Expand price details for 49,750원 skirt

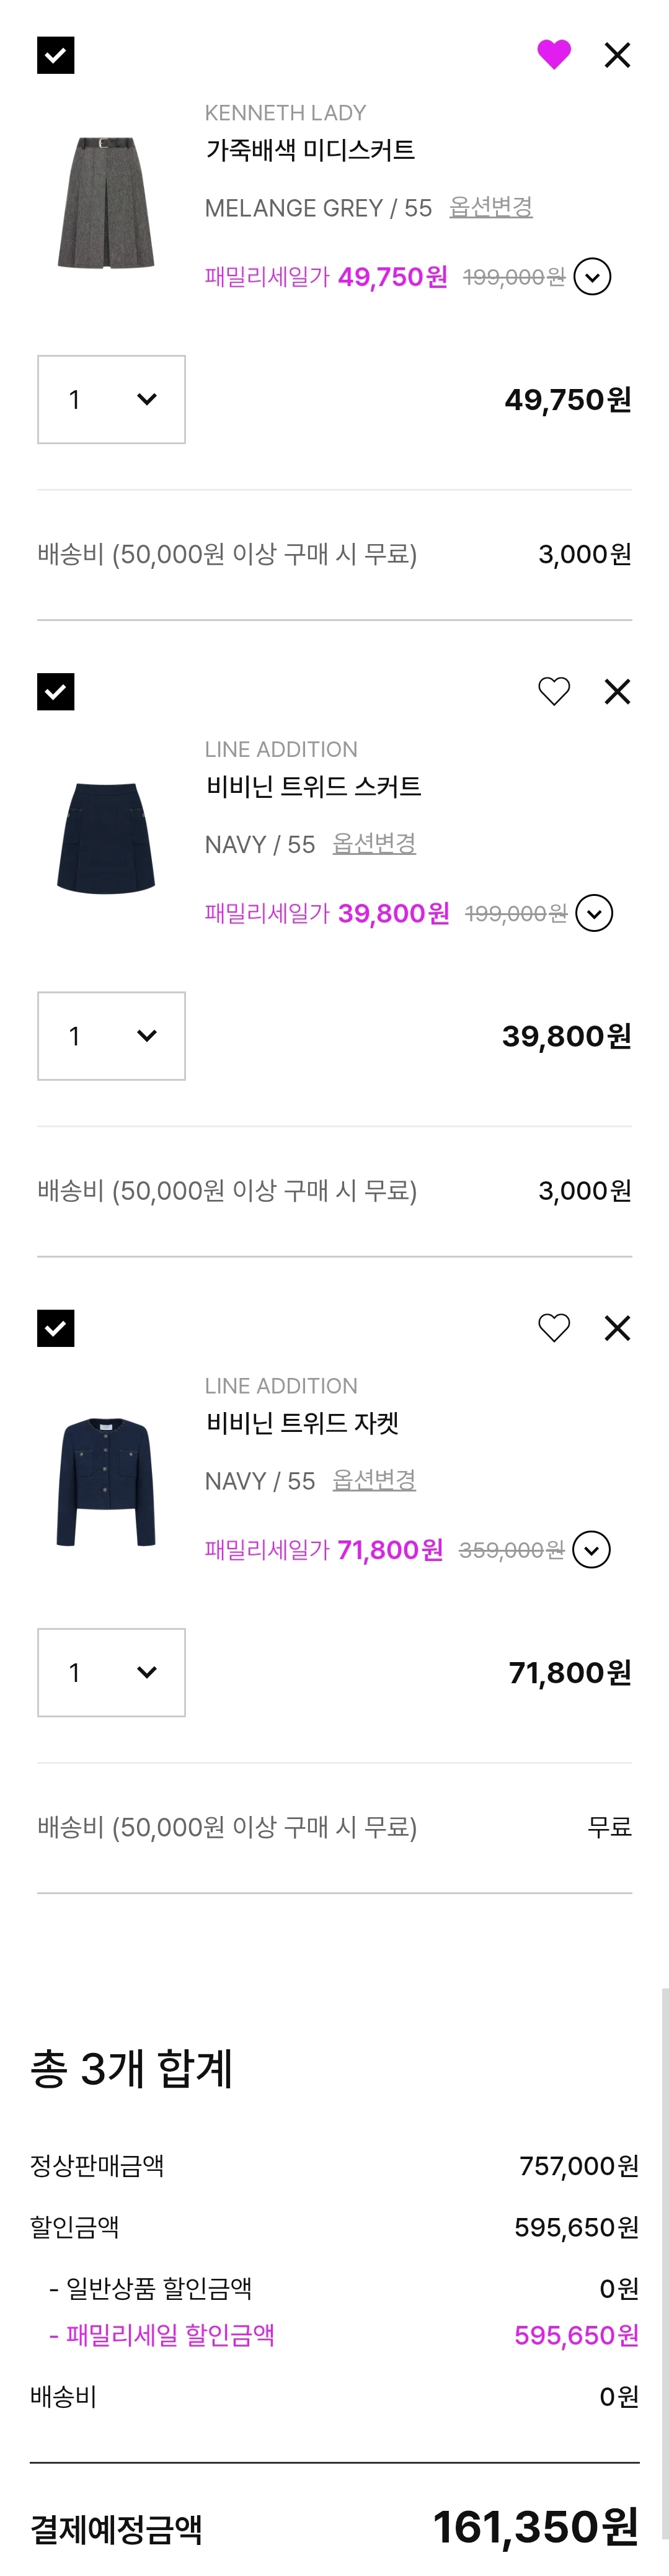click(x=592, y=277)
